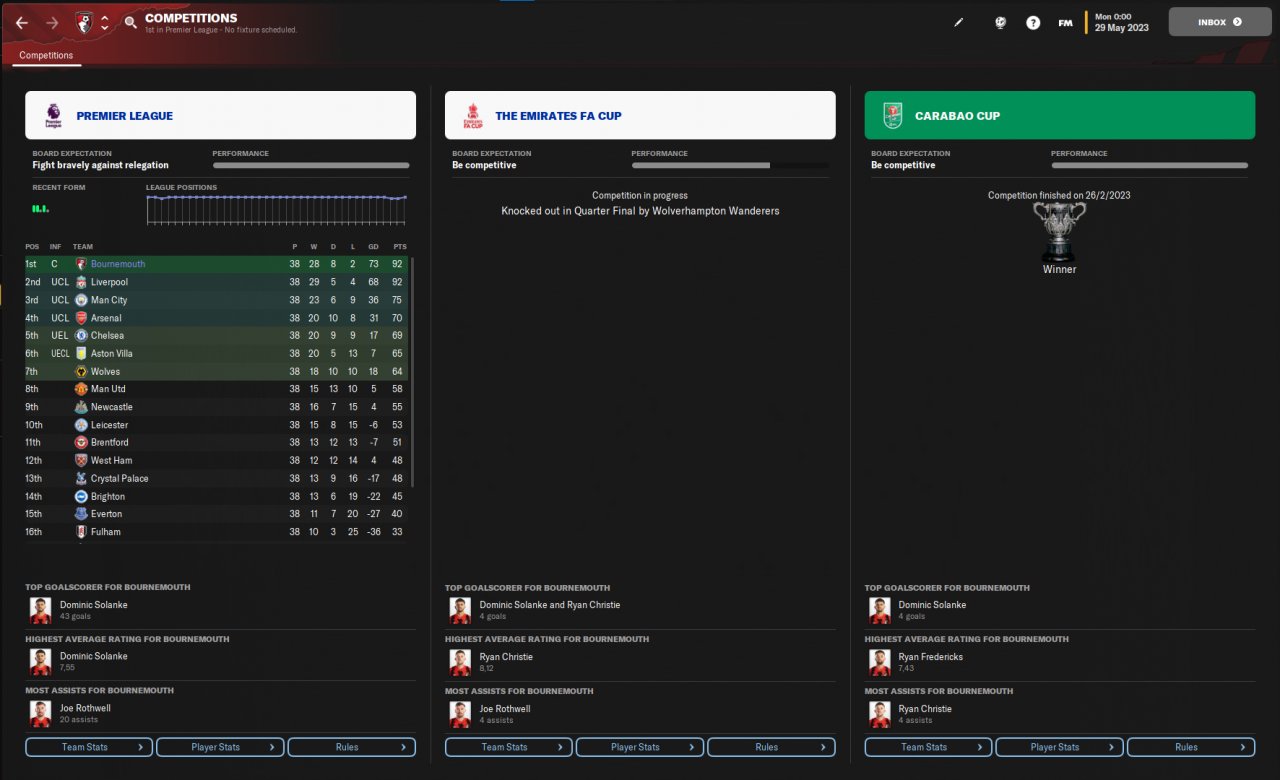
Task: Click the Emirates FA Cup logo
Action: coord(472,116)
